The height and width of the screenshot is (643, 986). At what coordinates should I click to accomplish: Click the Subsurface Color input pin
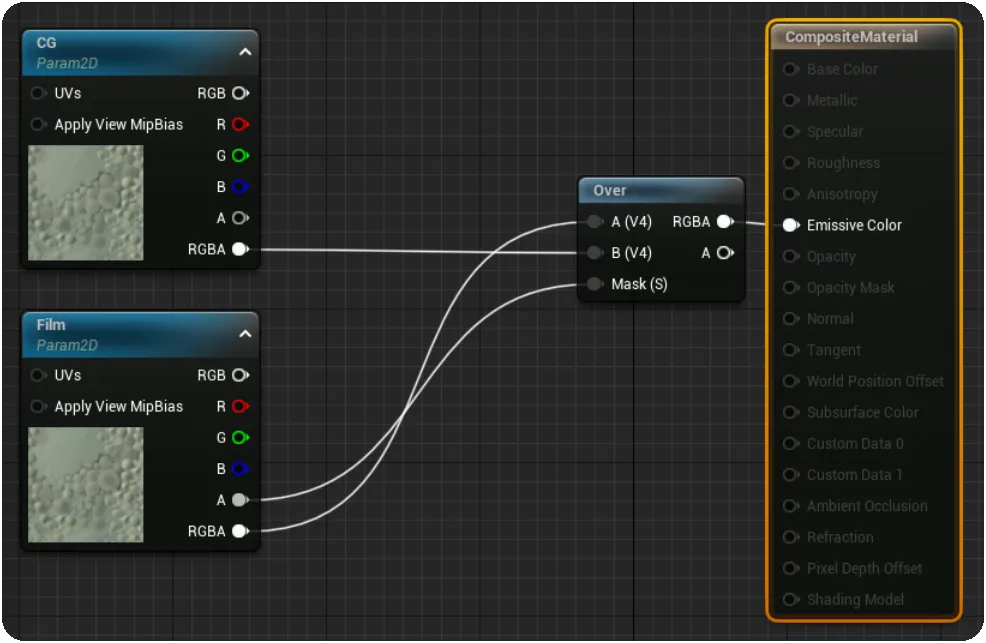(791, 412)
